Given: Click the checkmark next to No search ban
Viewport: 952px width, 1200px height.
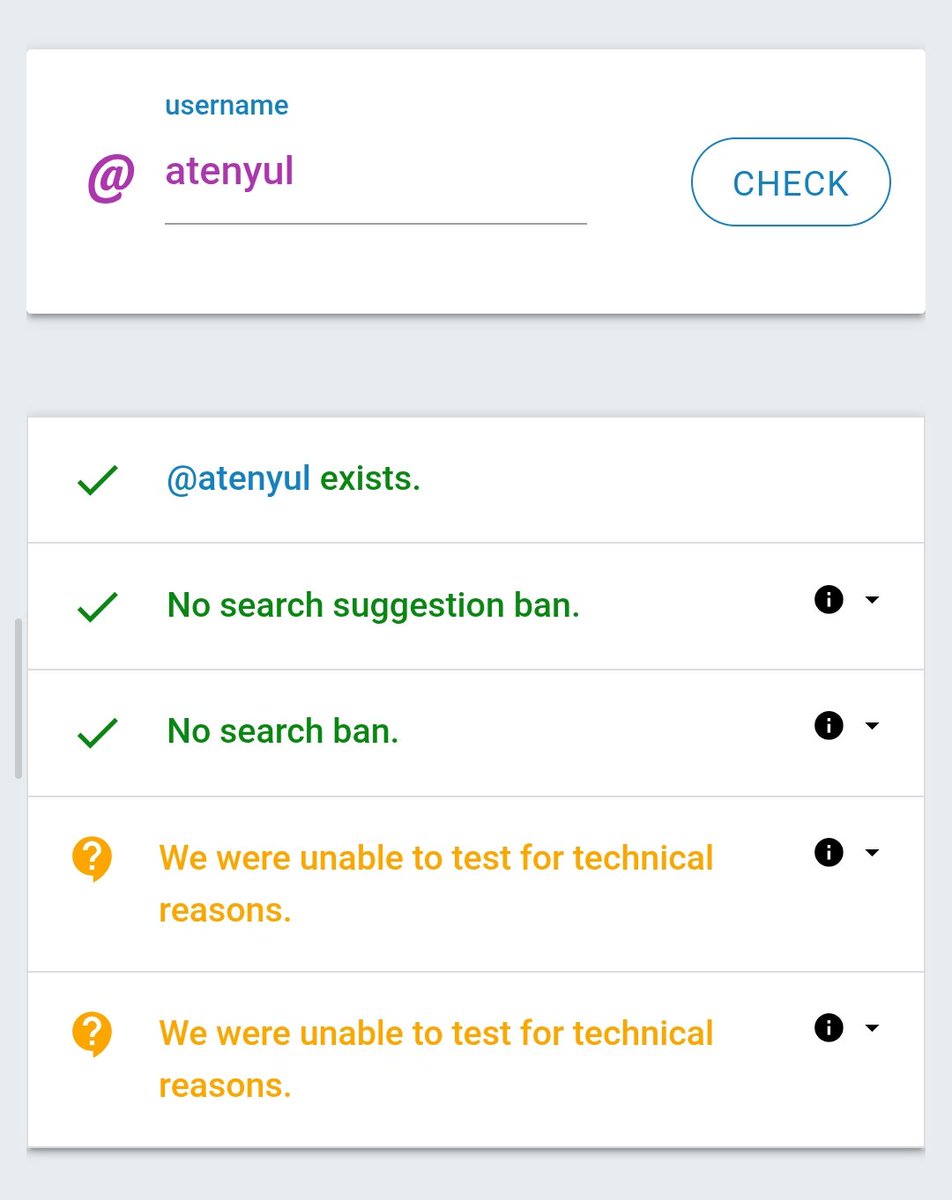Looking at the screenshot, I should (x=97, y=733).
